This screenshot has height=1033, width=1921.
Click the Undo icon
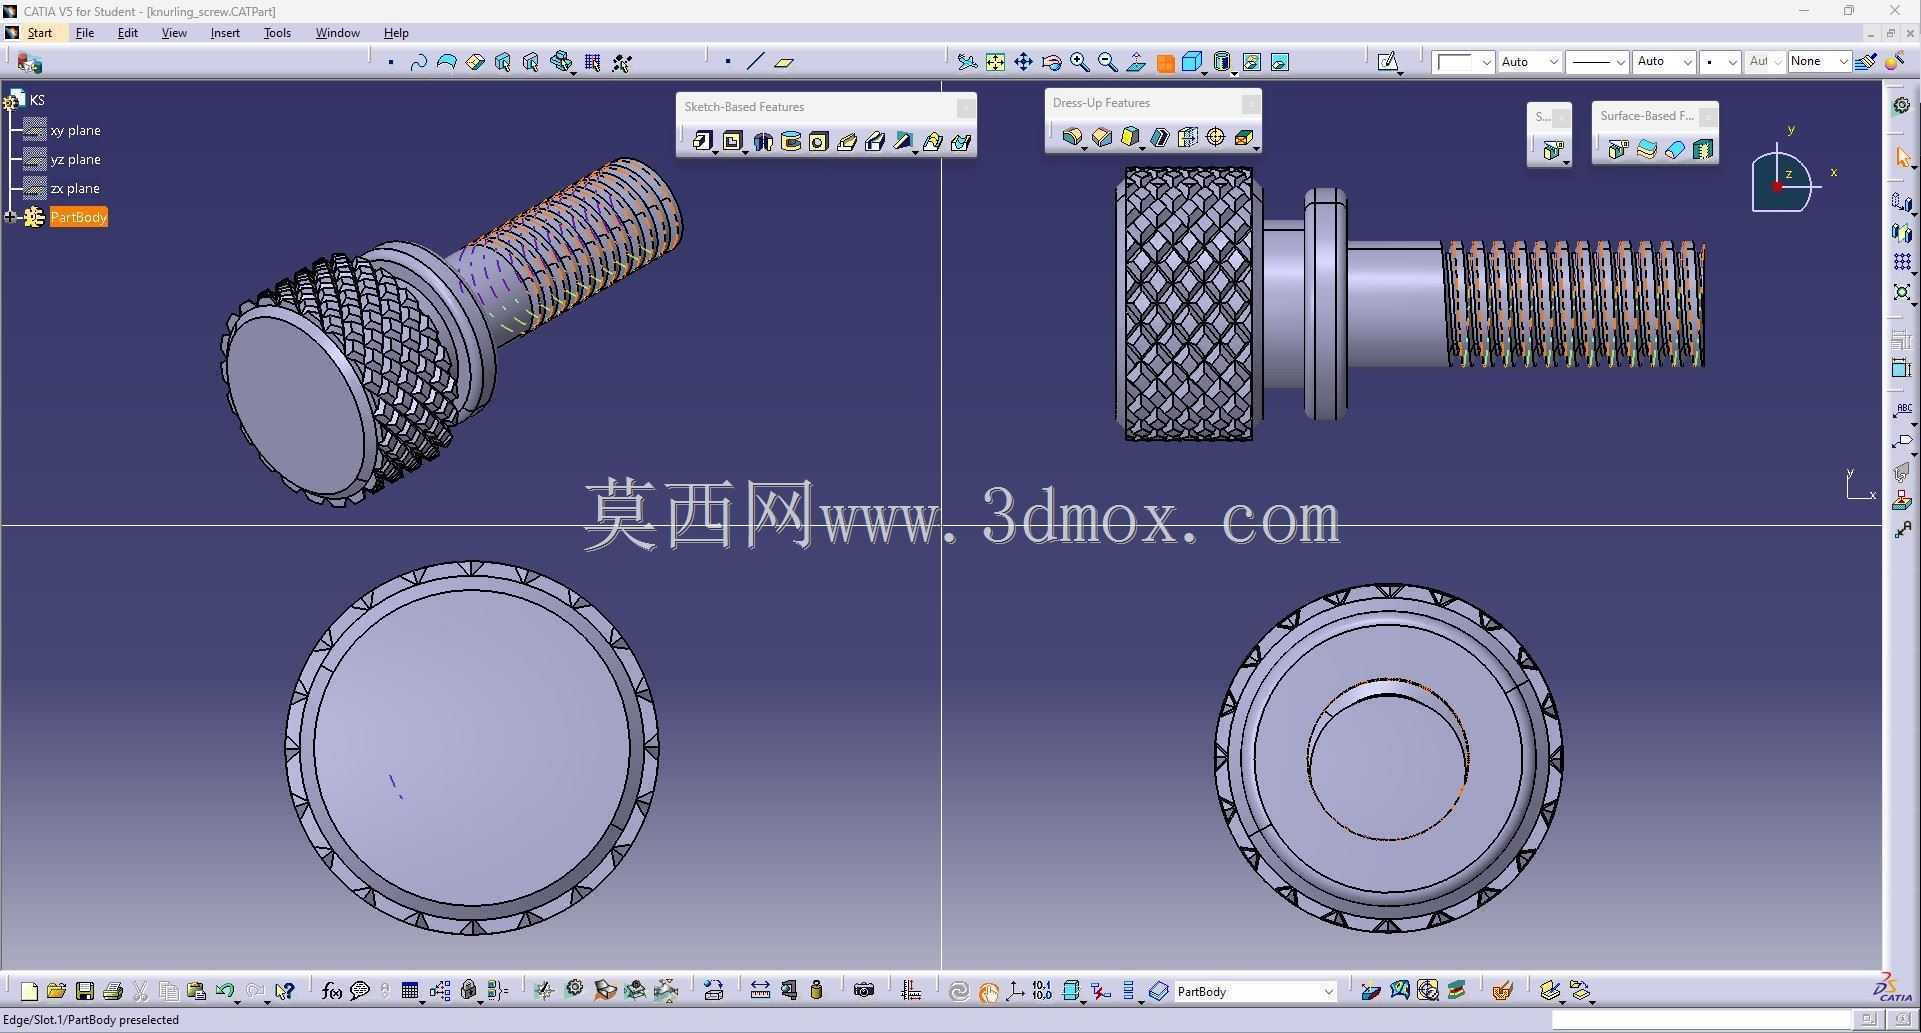pyautogui.click(x=225, y=991)
